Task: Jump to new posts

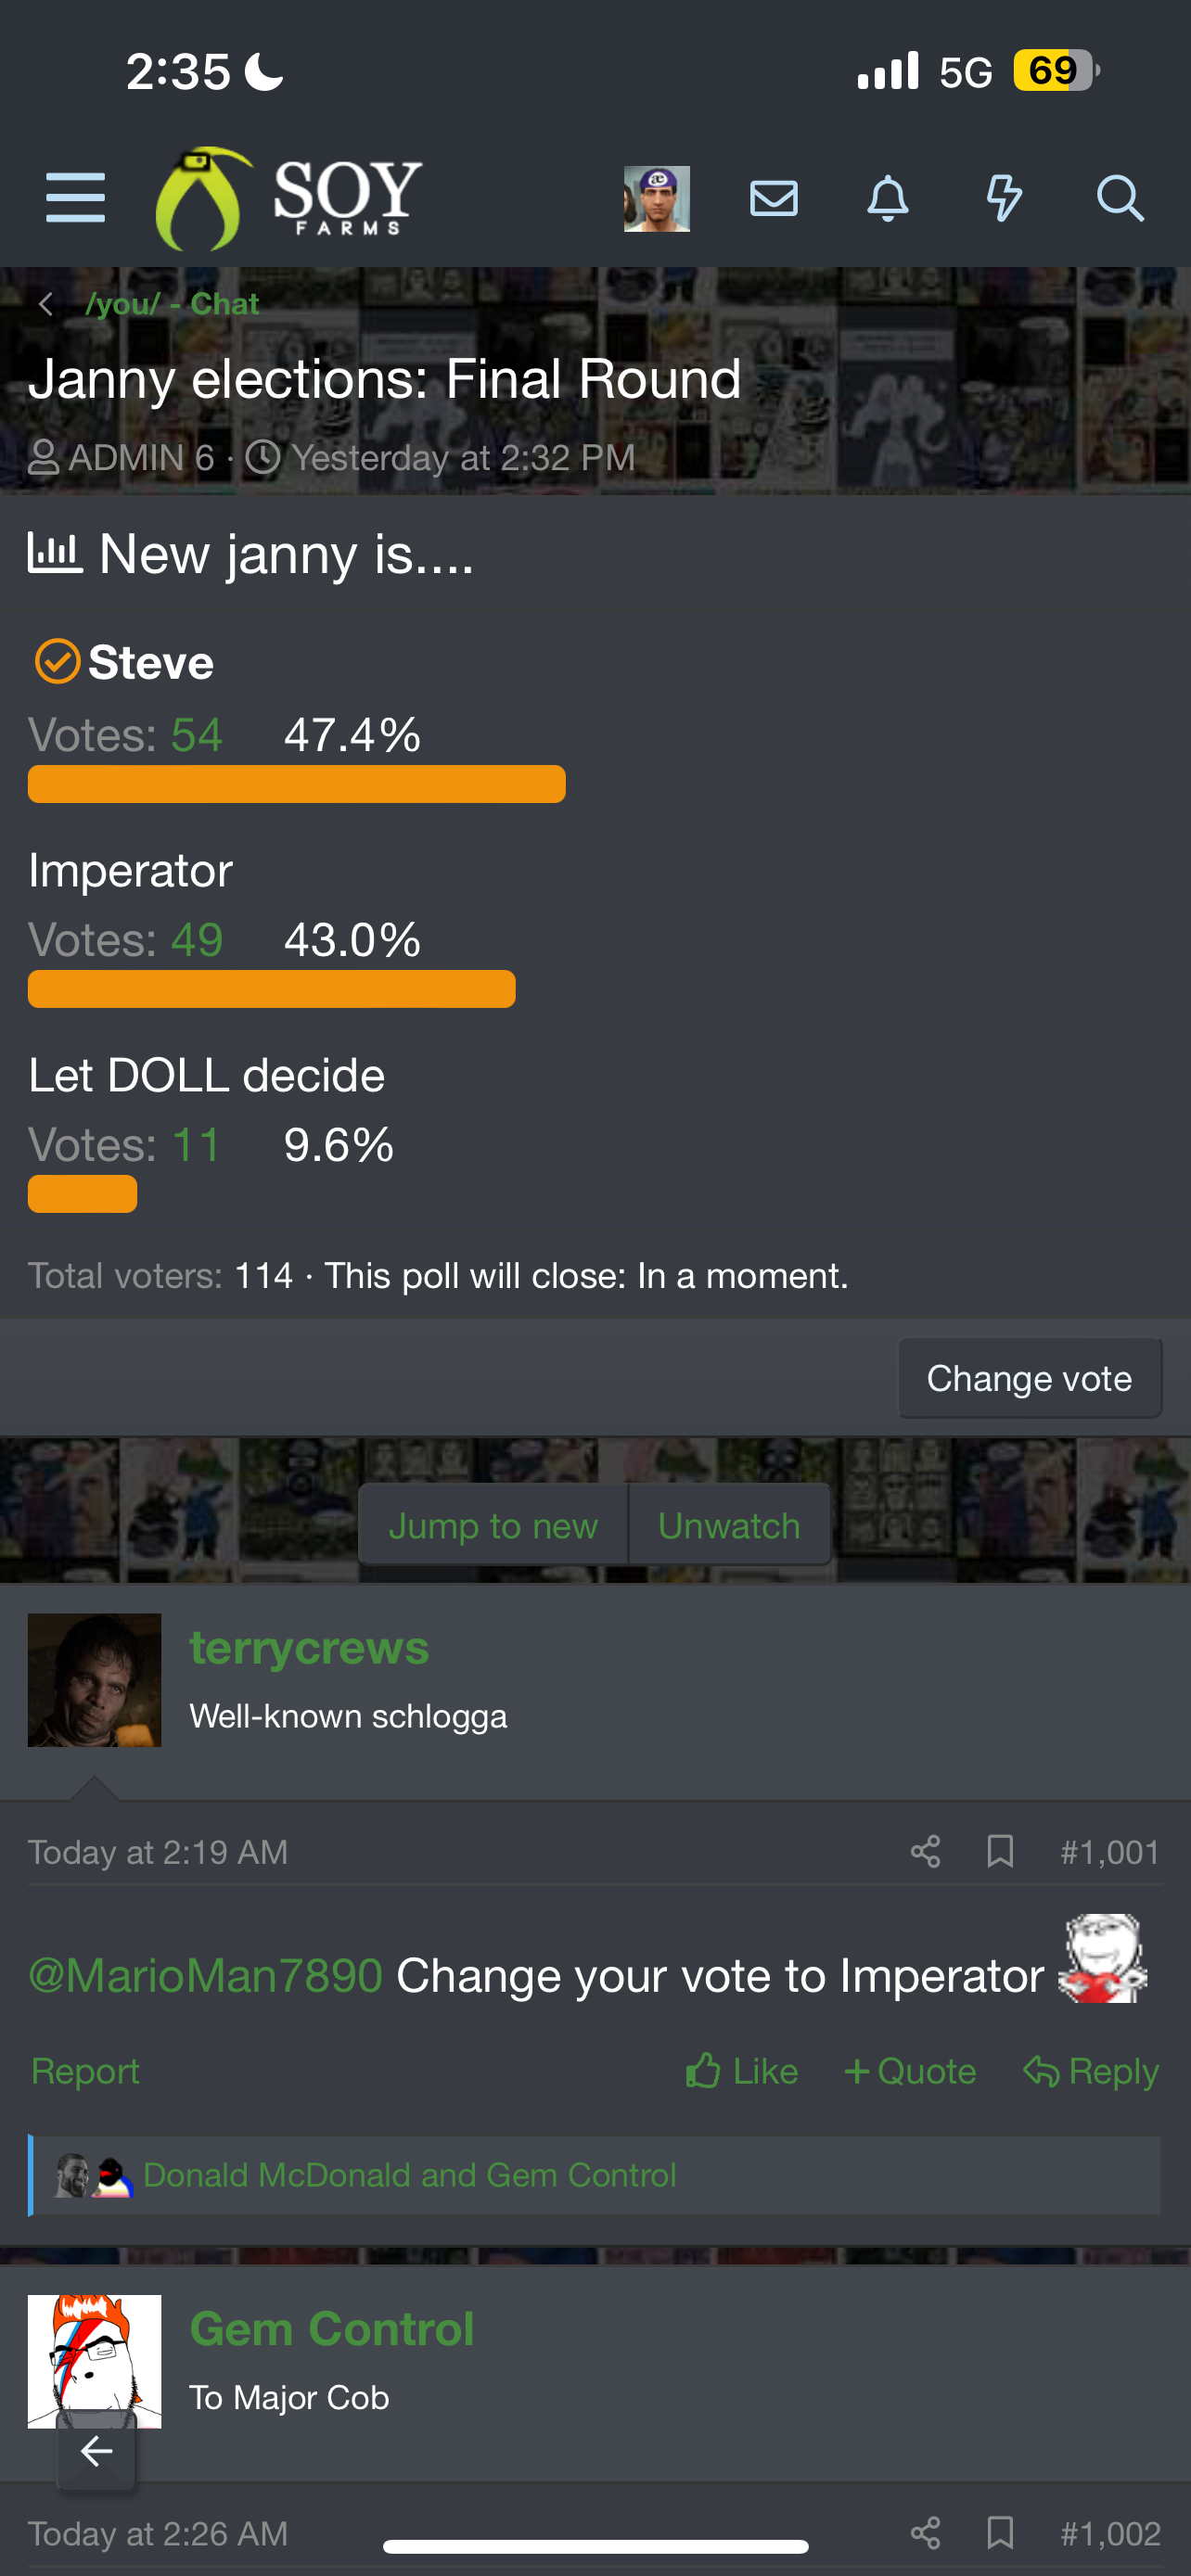Action: click(x=493, y=1526)
